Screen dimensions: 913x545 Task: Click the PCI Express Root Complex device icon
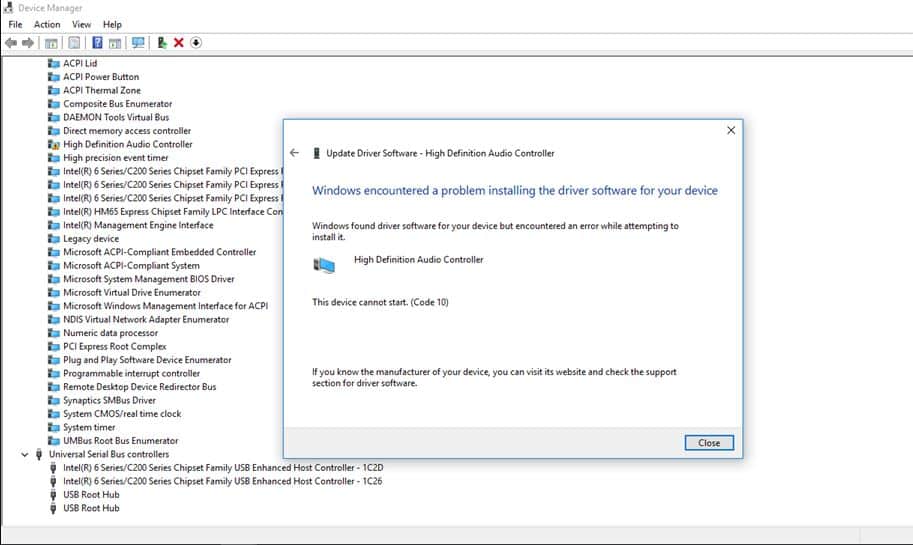pos(54,346)
